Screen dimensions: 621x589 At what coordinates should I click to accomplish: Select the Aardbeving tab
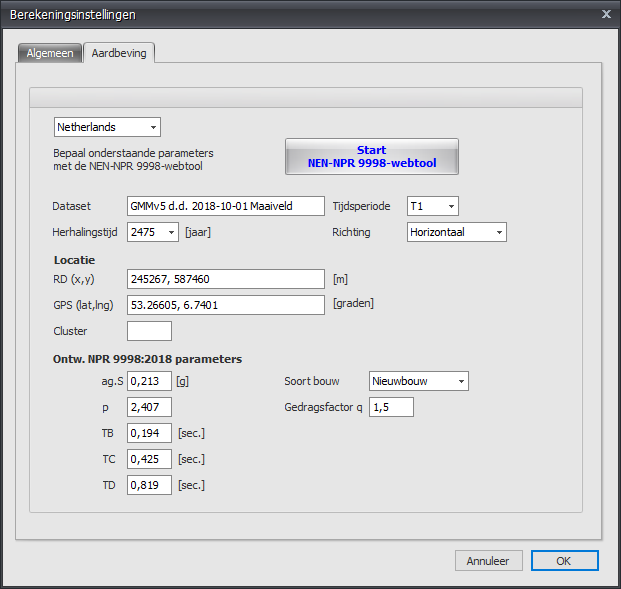pyautogui.click(x=119, y=53)
